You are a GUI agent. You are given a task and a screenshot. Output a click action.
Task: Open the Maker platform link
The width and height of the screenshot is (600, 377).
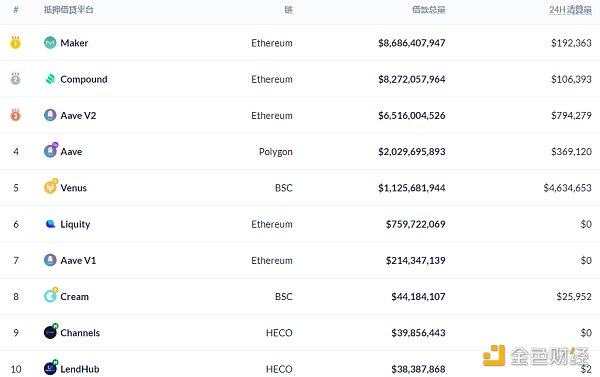[74, 43]
